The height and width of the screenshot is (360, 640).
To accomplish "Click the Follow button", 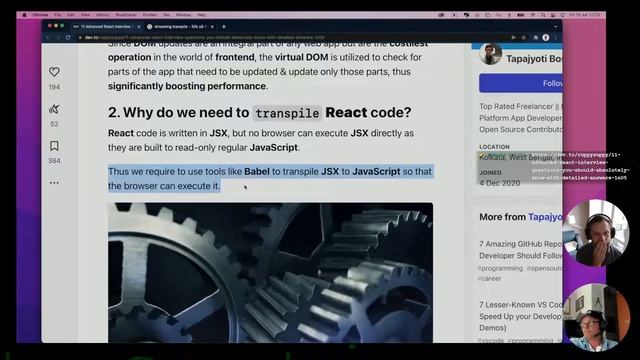I will click(521, 83).
